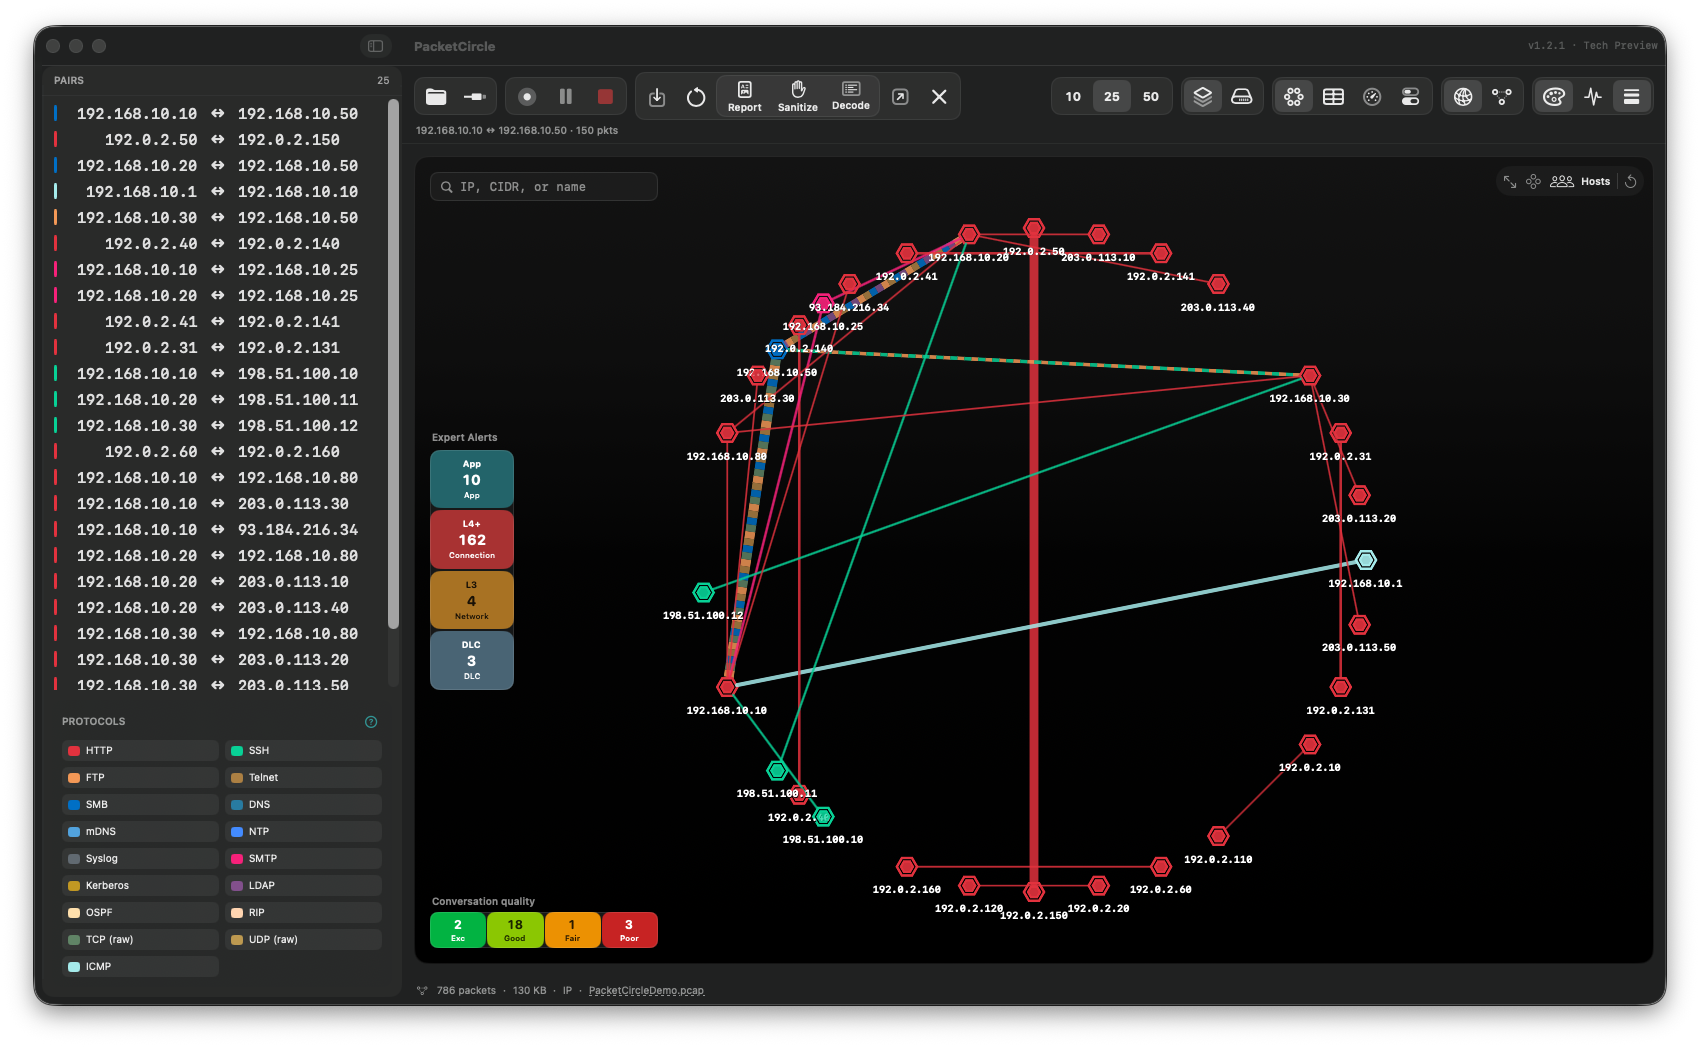Image resolution: width=1700 pixels, height=1047 pixels.
Task: Toggle the color palette icon
Action: 1554,97
